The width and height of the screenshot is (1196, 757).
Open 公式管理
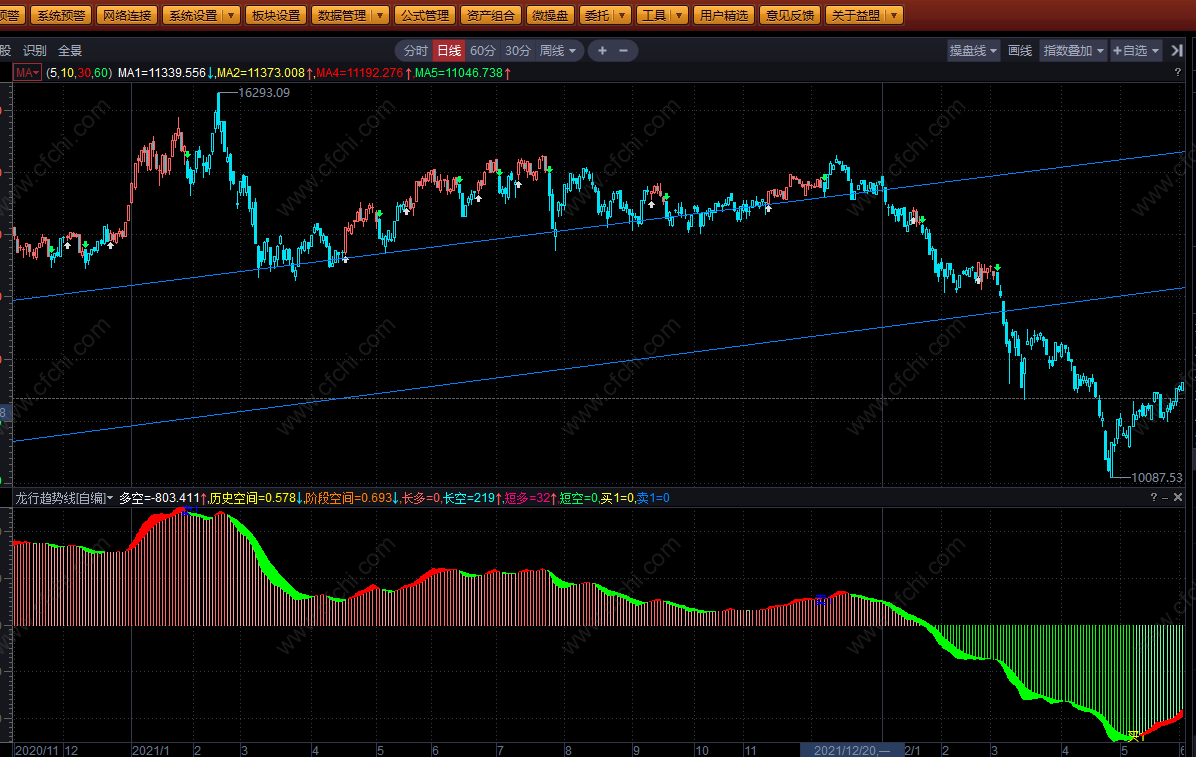pyautogui.click(x=426, y=15)
